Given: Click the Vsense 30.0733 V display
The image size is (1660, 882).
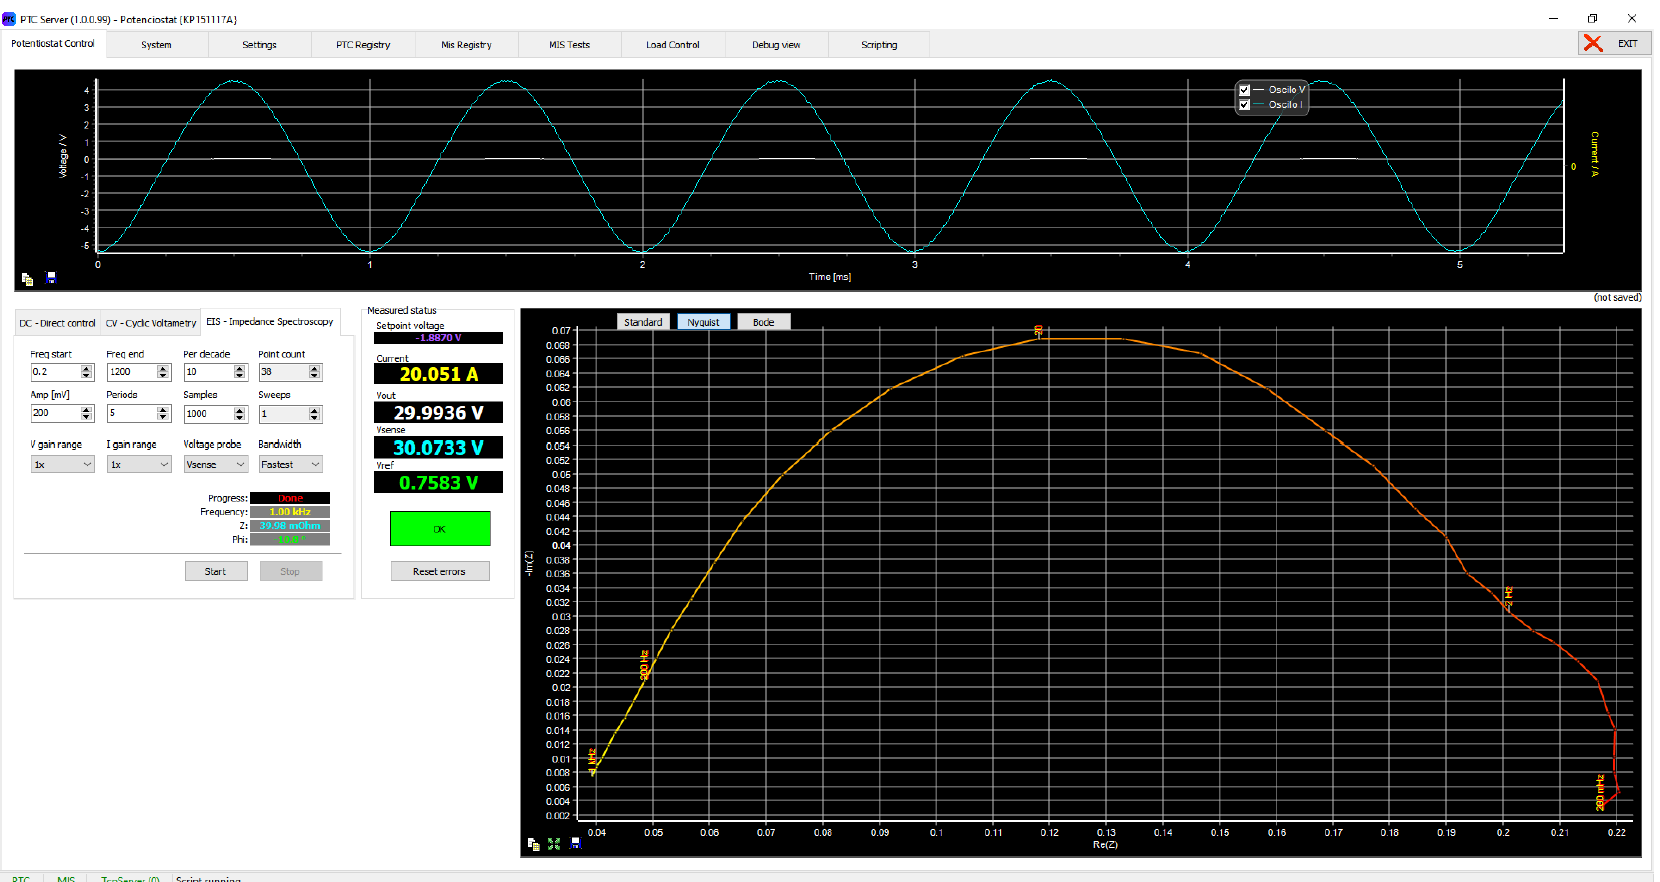Looking at the screenshot, I should (x=438, y=448).
